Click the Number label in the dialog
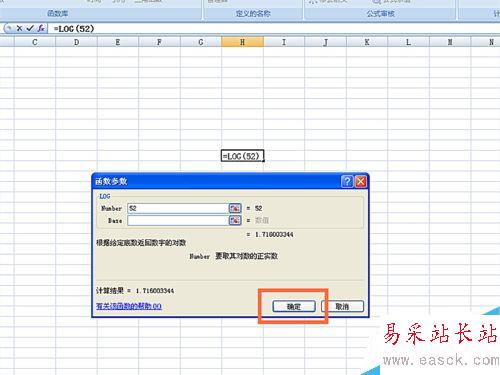The width and height of the screenshot is (500, 375). point(111,208)
